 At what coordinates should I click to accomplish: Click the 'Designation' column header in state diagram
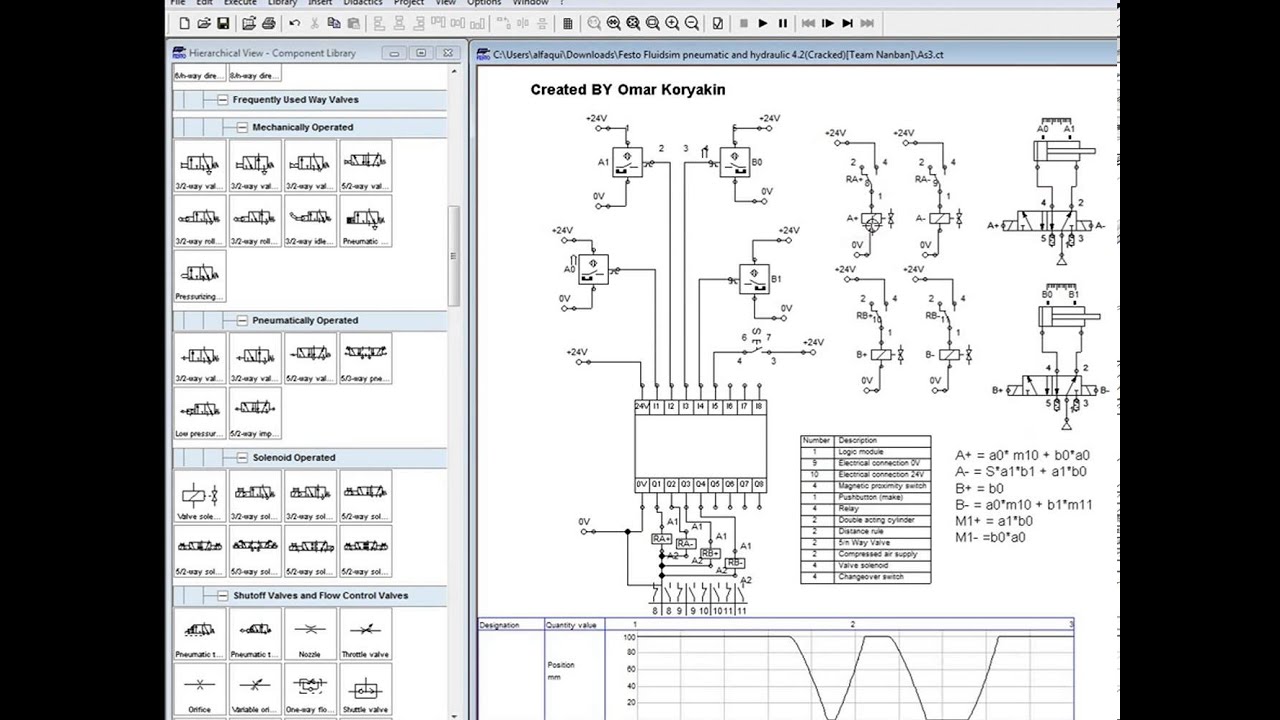pos(499,625)
